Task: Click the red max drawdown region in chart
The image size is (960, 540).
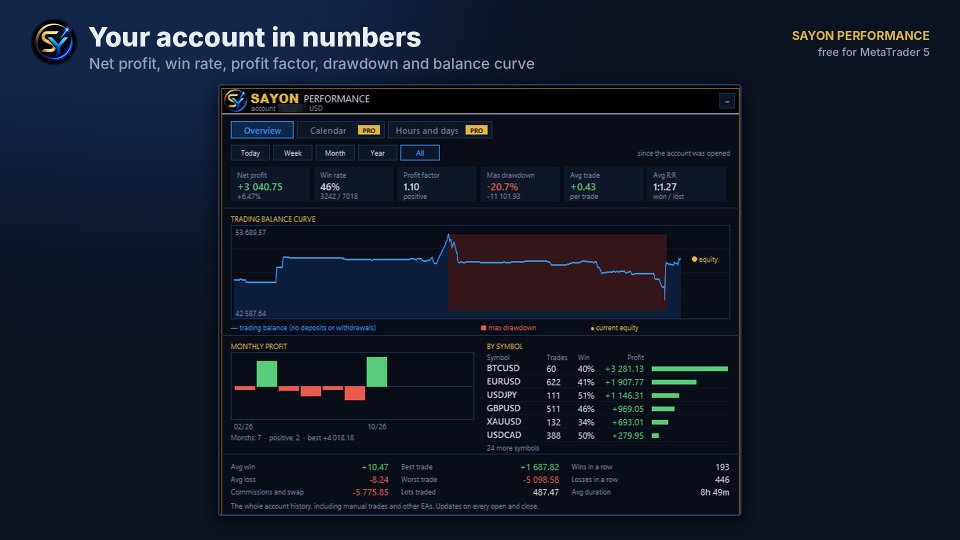Action: point(557,272)
